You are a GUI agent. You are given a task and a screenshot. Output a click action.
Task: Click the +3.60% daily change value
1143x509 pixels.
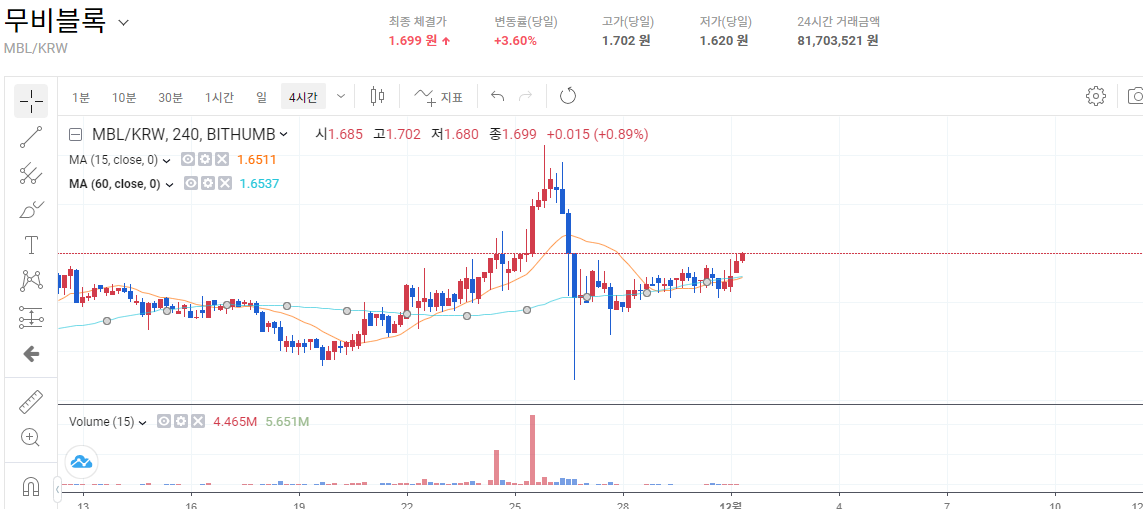click(515, 41)
